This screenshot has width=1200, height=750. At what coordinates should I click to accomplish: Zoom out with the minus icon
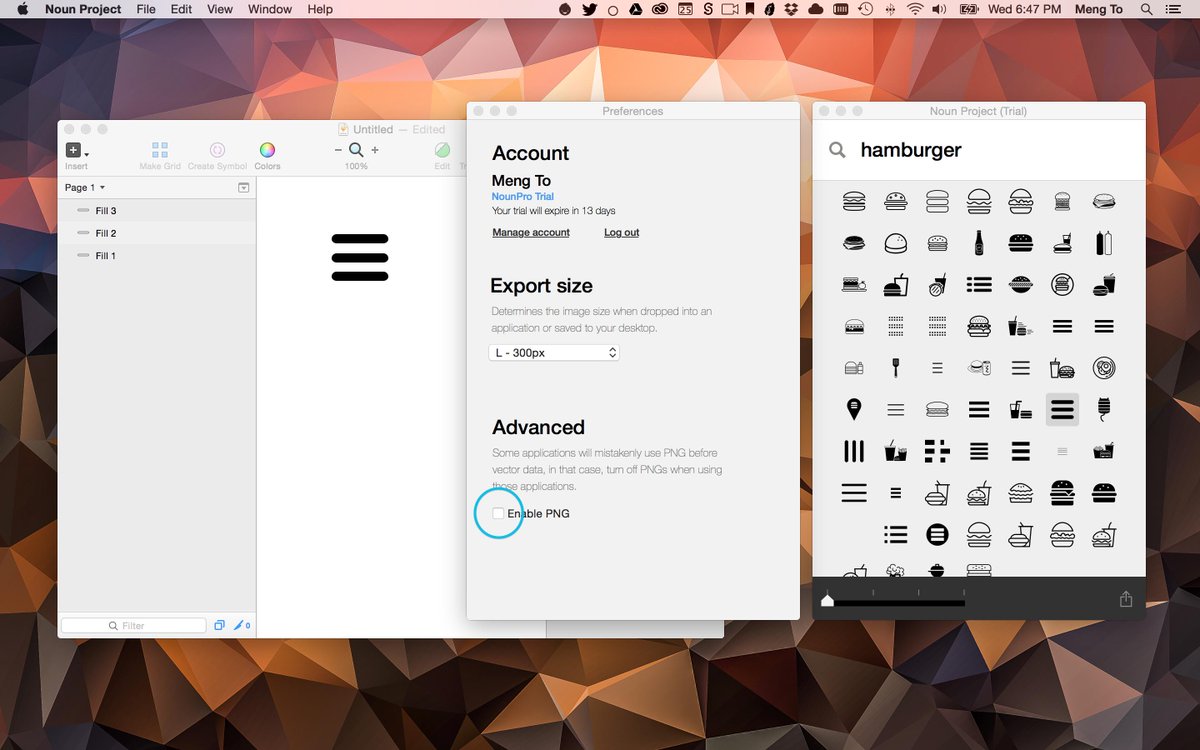(x=338, y=150)
